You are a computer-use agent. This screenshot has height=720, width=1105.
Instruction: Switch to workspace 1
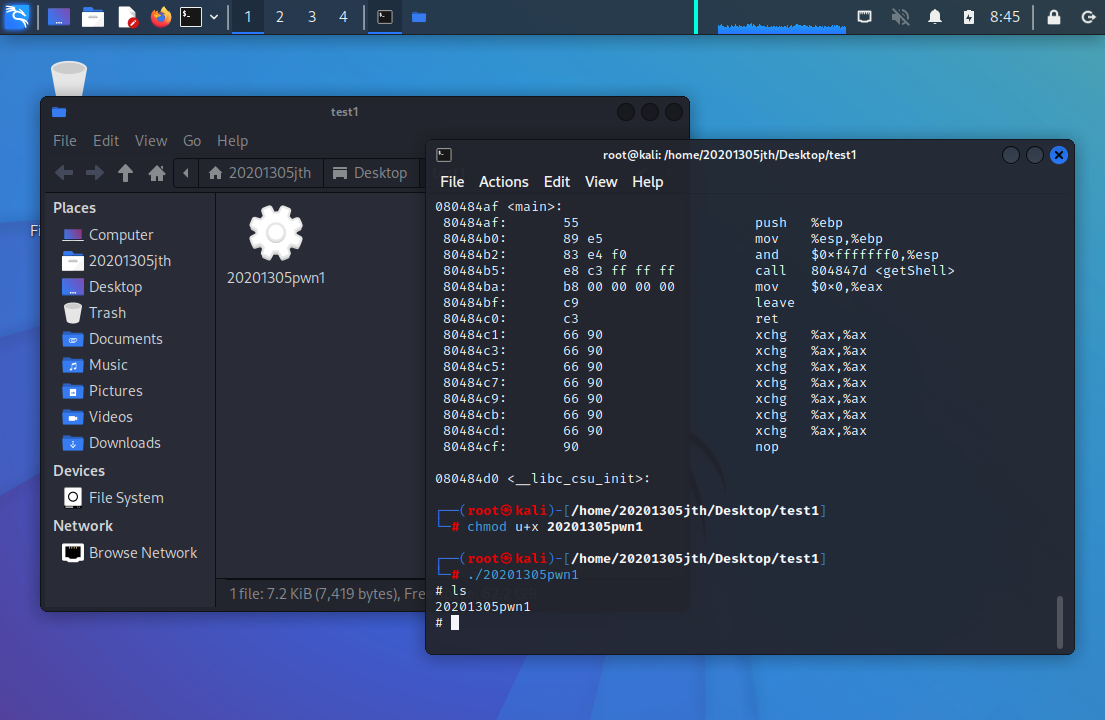click(x=247, y=17)
